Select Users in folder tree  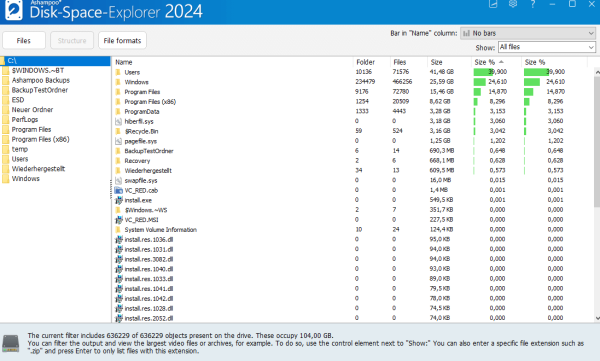click(20, 159)
